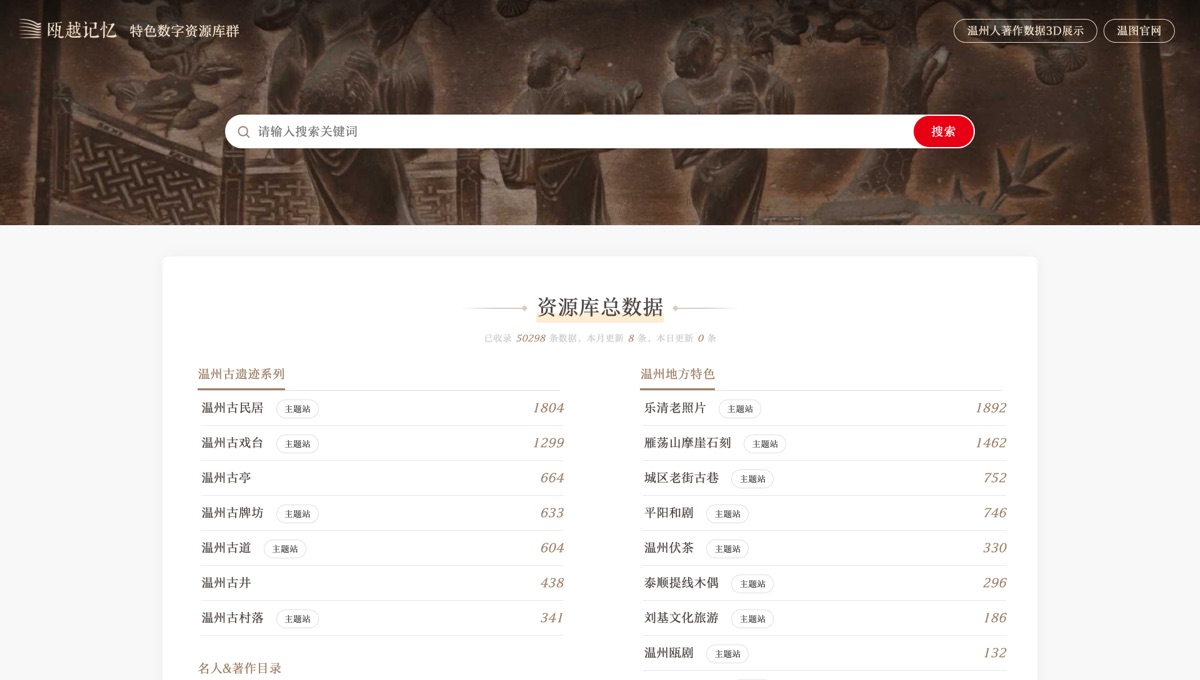Screen dimensions: 1200x680
Task: Click the 296 count for 泰顺提线木偶
Action: (995, 583)
